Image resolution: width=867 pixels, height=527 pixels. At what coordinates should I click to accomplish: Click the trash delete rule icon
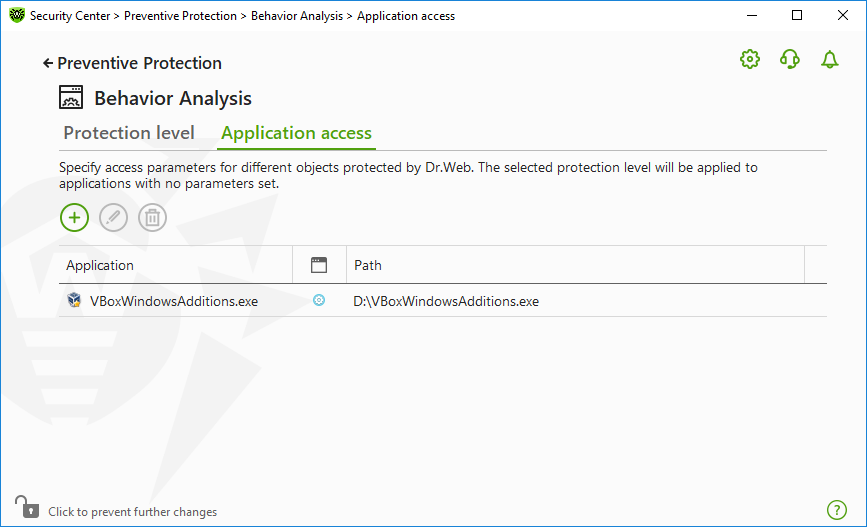(153, 217)
